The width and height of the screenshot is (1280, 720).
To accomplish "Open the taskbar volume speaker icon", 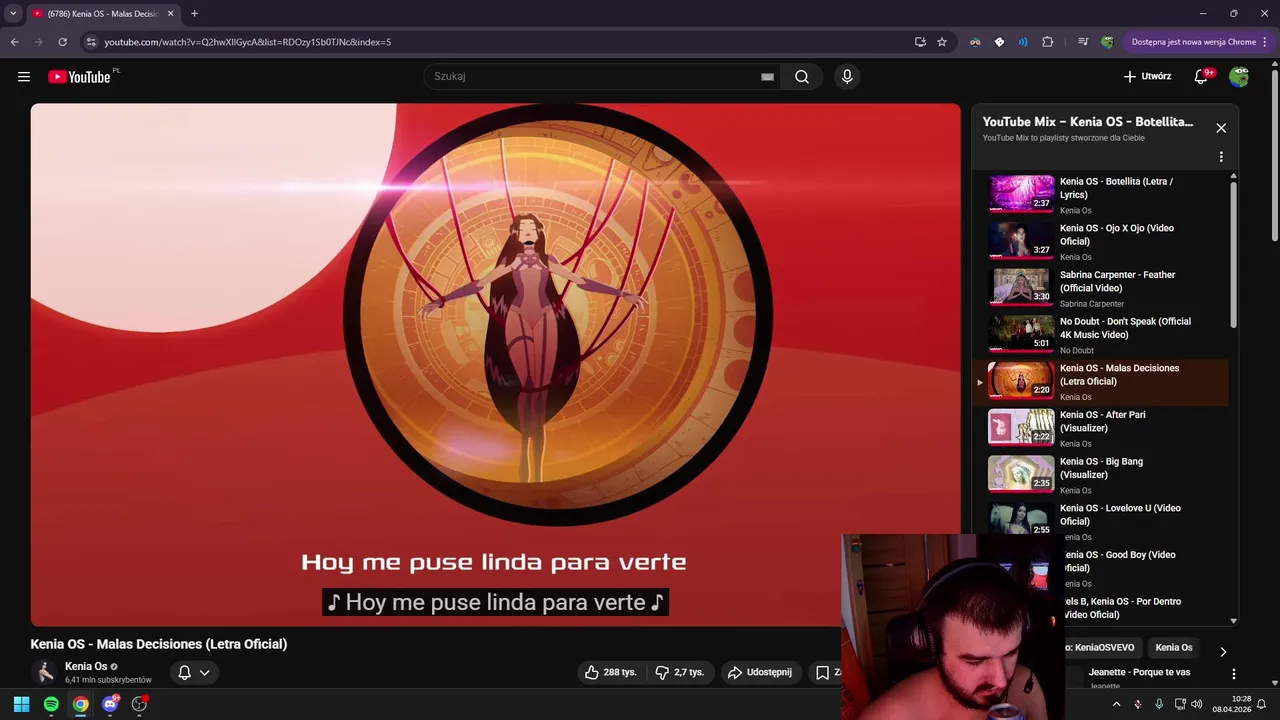I will click(1197, 704).
